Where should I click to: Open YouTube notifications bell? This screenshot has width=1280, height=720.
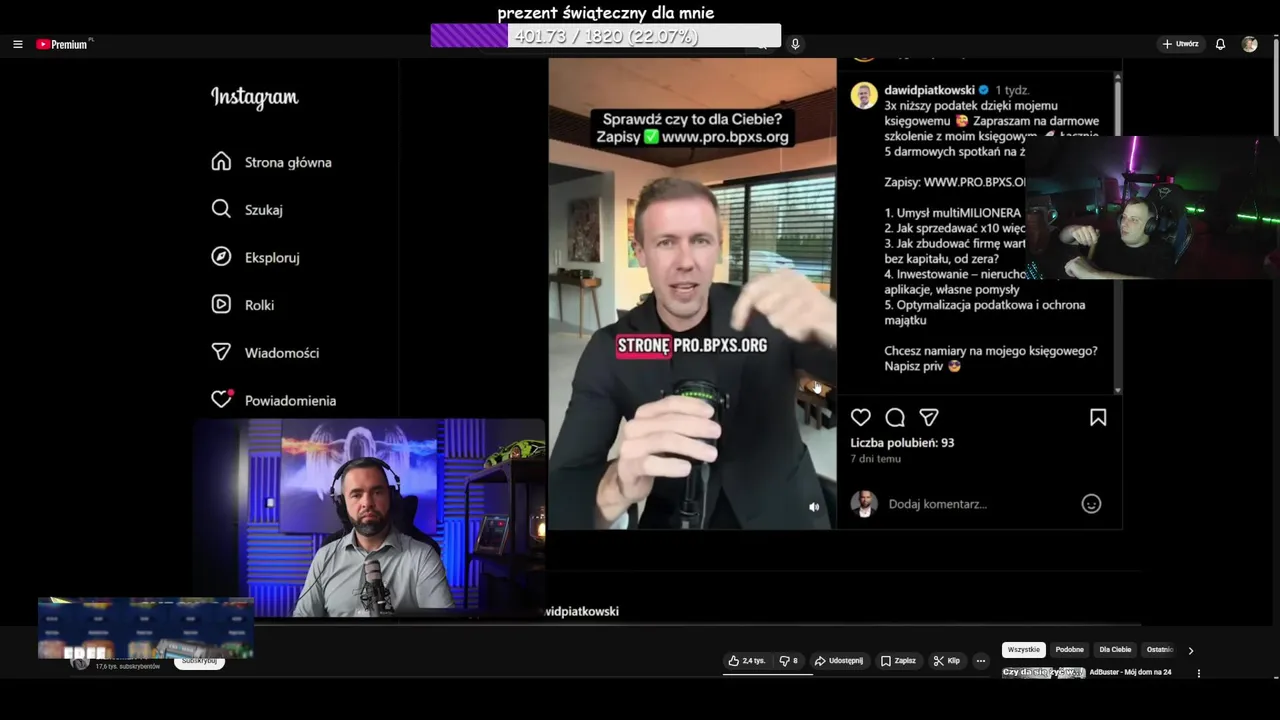click(1220, 44)
